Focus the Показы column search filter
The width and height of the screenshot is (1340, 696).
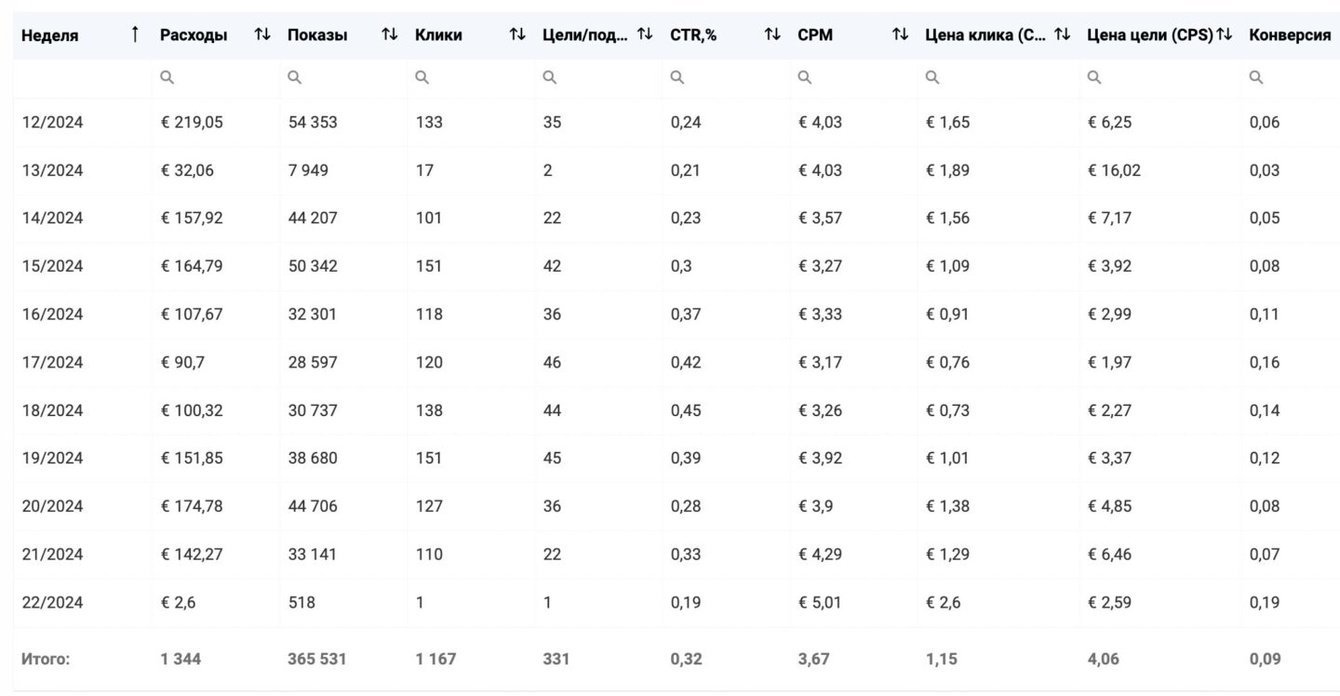342,77
